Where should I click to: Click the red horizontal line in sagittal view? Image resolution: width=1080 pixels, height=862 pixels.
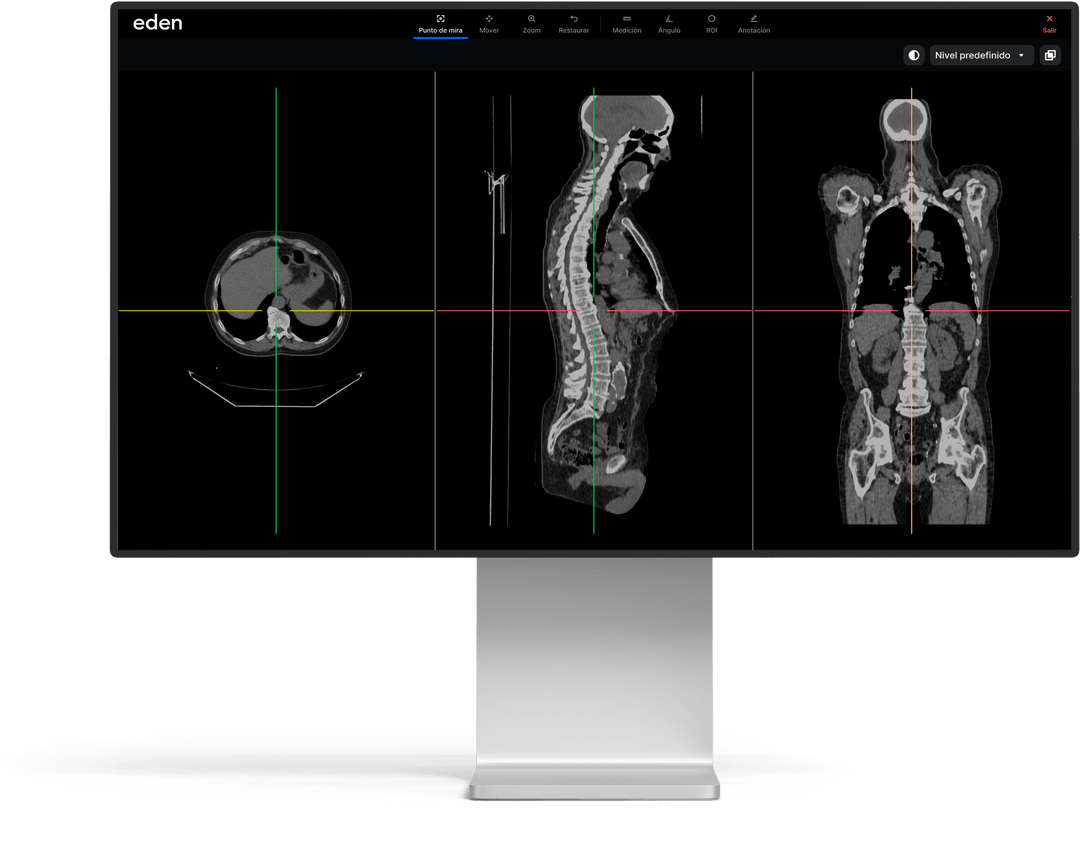point(700,311)
